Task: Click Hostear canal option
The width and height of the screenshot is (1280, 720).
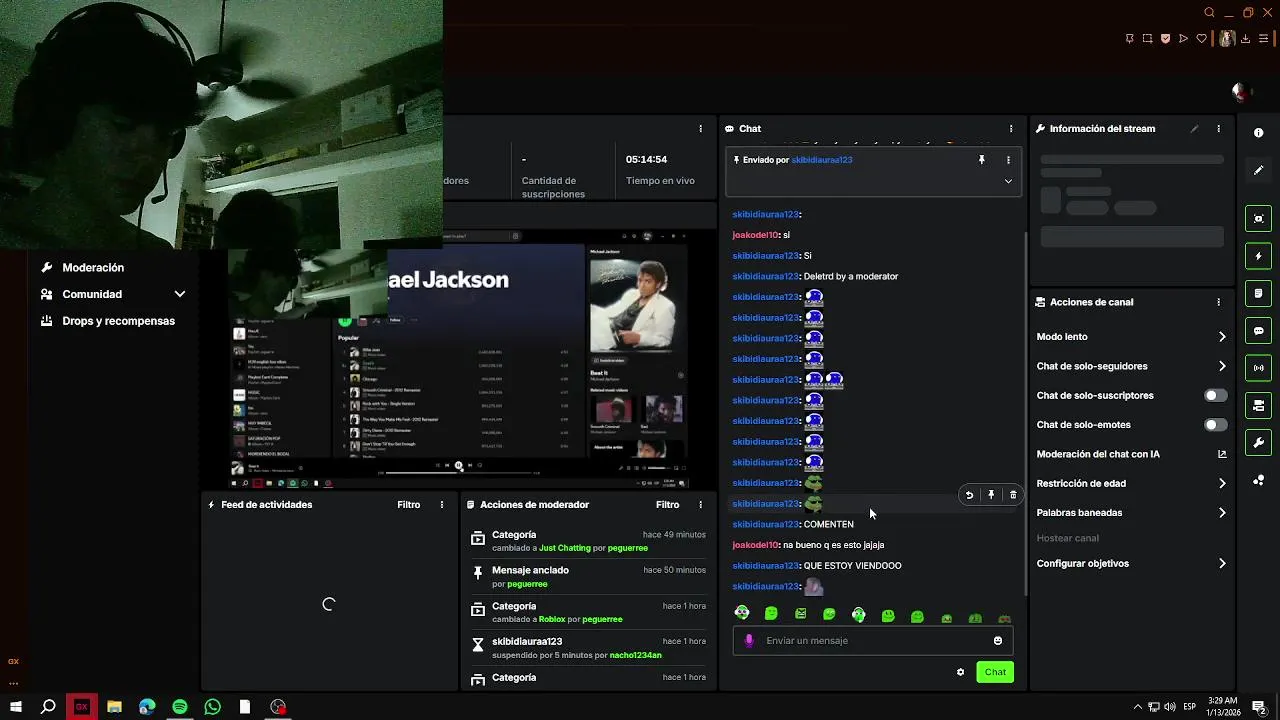Action: (x=1067, y=538)
